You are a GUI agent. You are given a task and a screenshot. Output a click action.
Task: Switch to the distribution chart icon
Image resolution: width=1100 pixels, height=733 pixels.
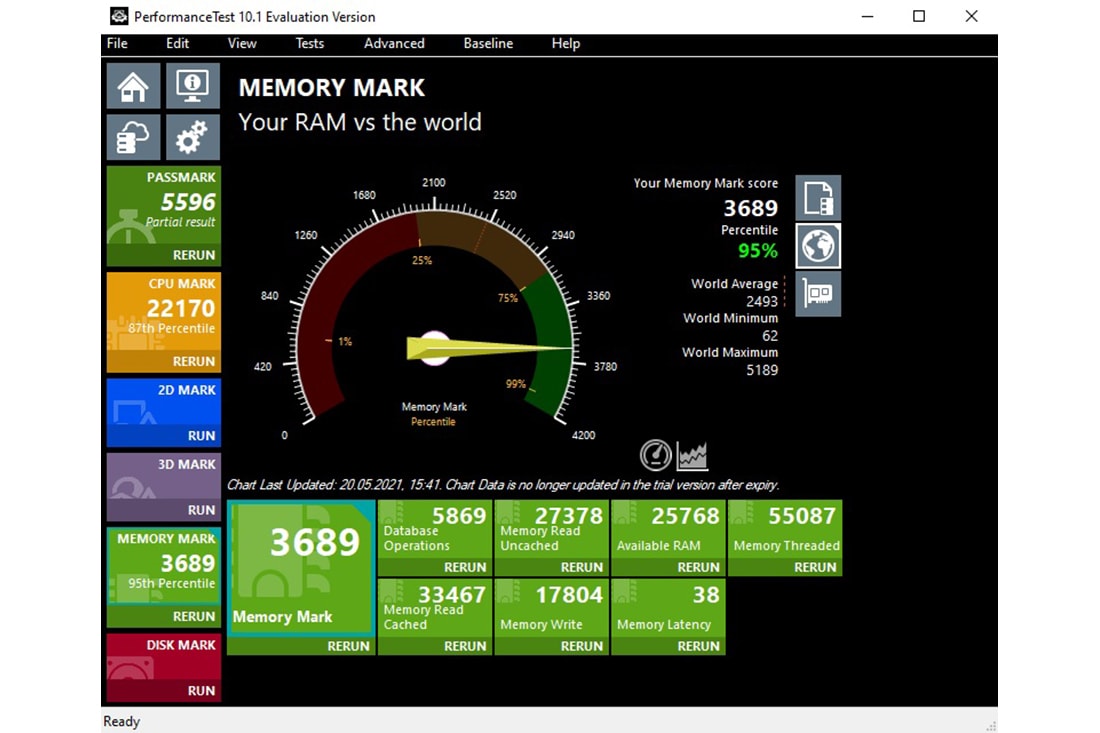(x=692, y=456)
